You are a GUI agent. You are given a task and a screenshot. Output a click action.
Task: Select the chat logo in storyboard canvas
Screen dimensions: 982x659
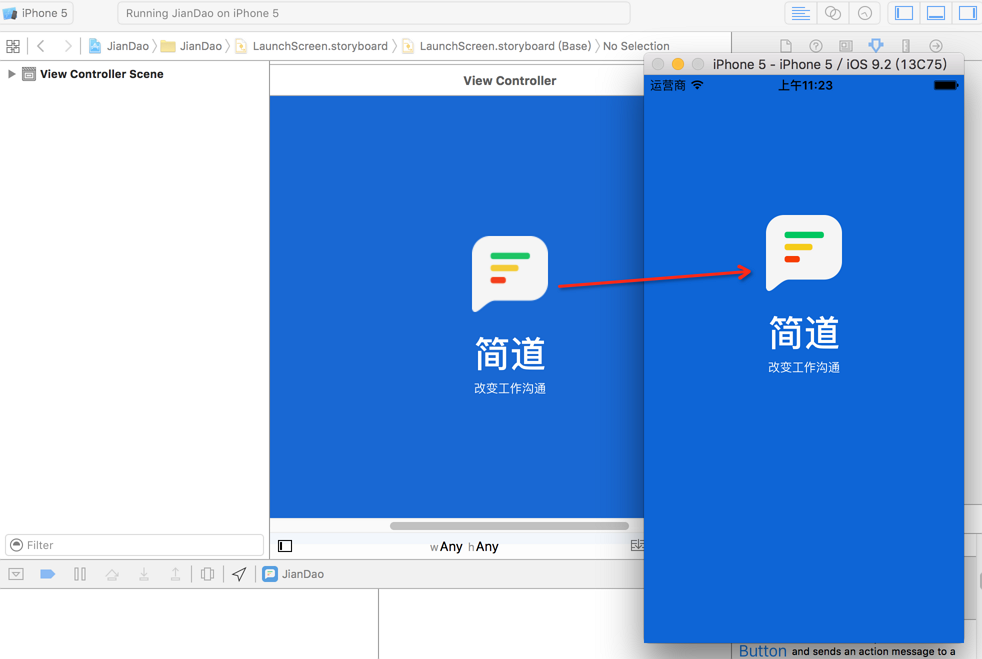[x=510, y=274]
